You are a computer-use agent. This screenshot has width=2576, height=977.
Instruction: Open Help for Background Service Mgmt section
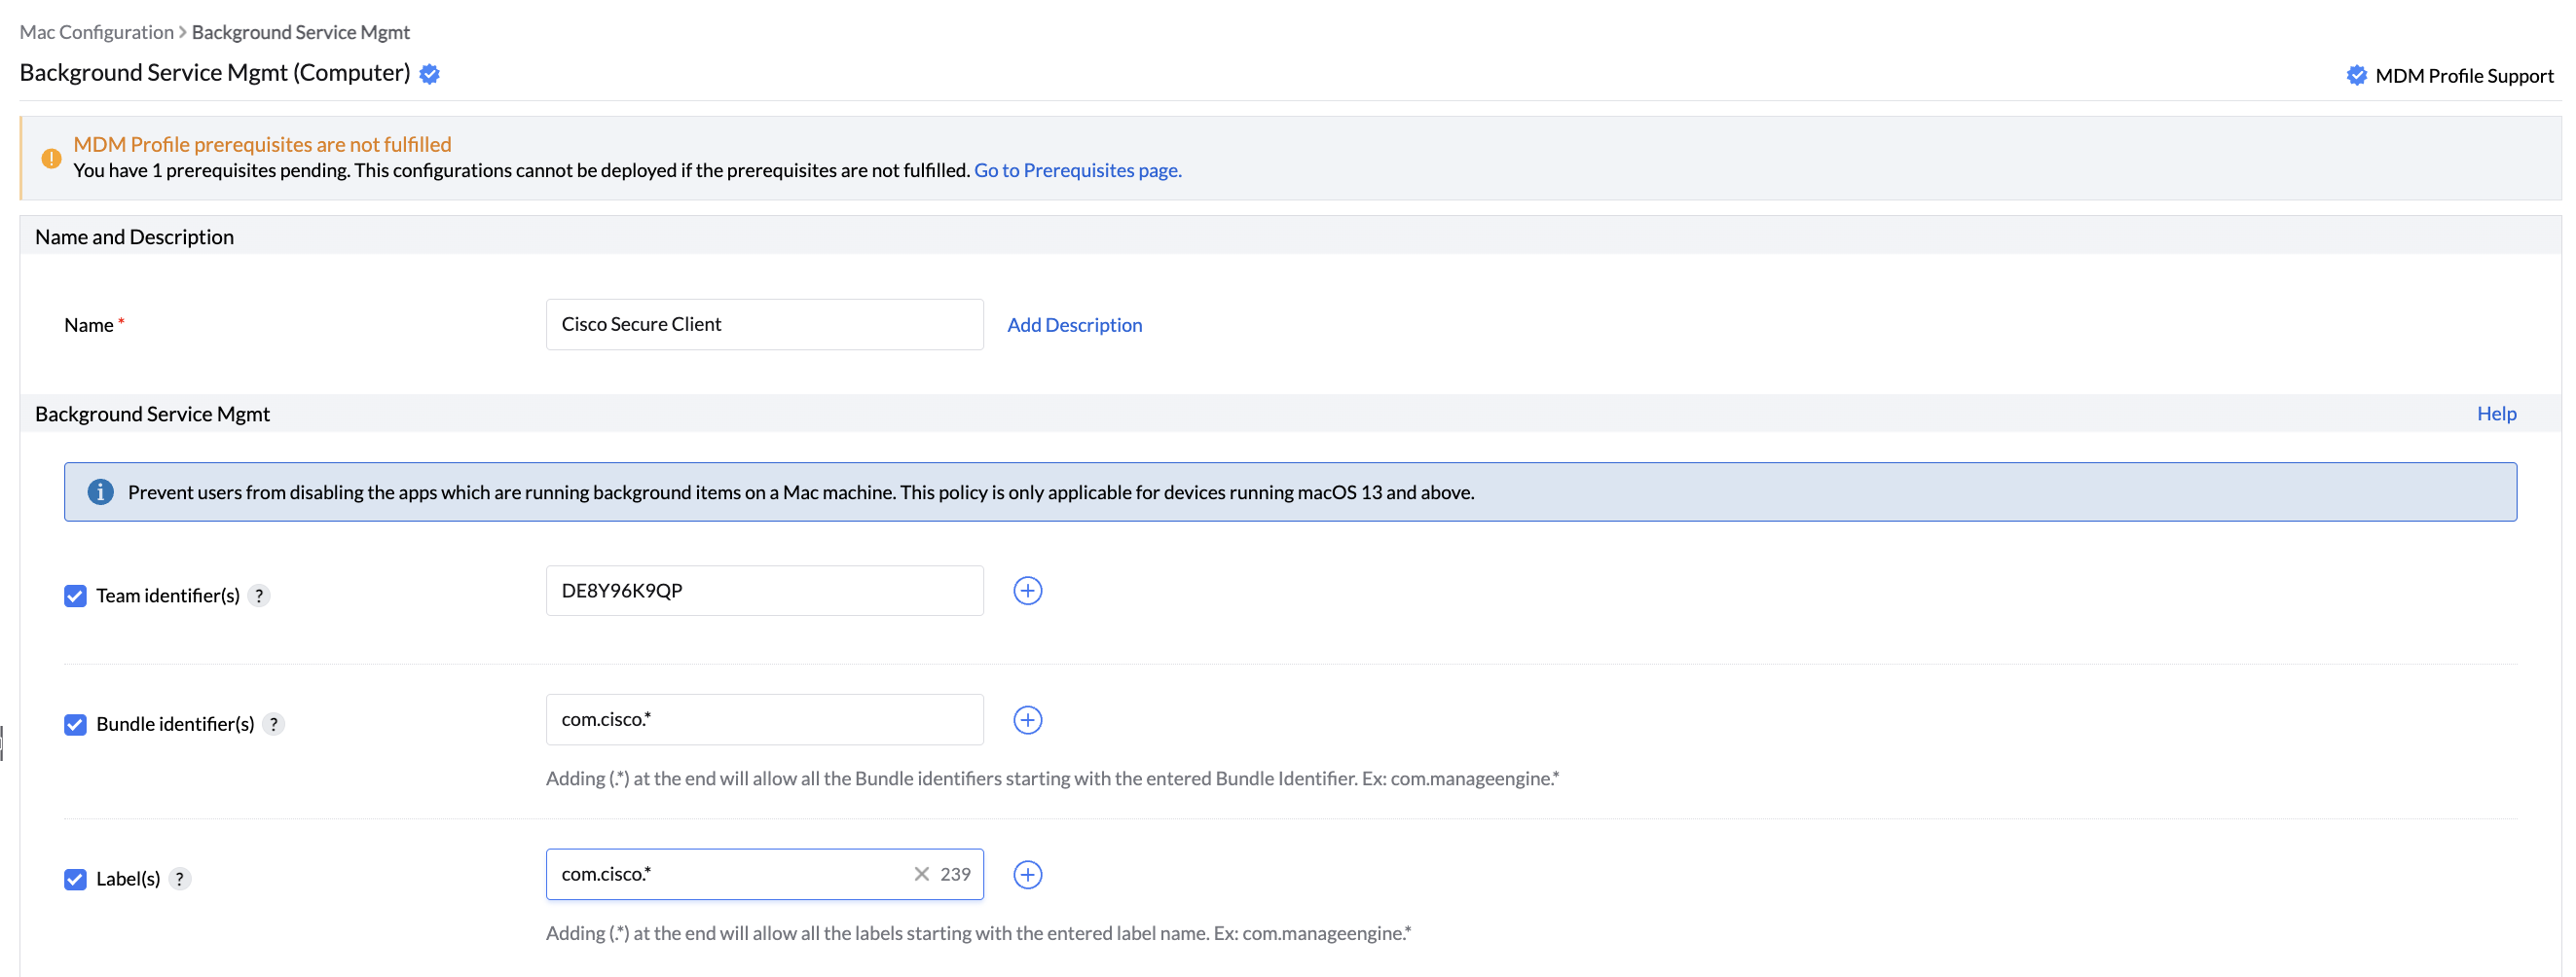[x=2496, y=413]
